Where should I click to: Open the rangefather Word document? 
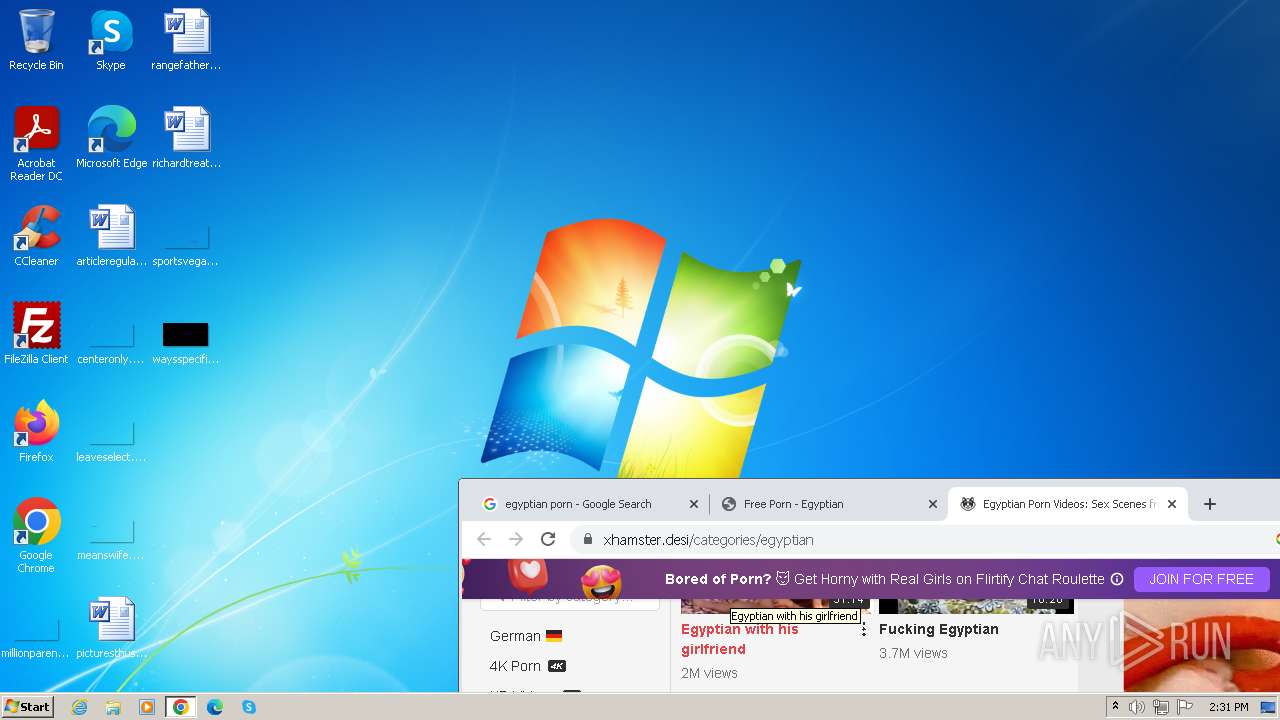[x=186, y=40]
